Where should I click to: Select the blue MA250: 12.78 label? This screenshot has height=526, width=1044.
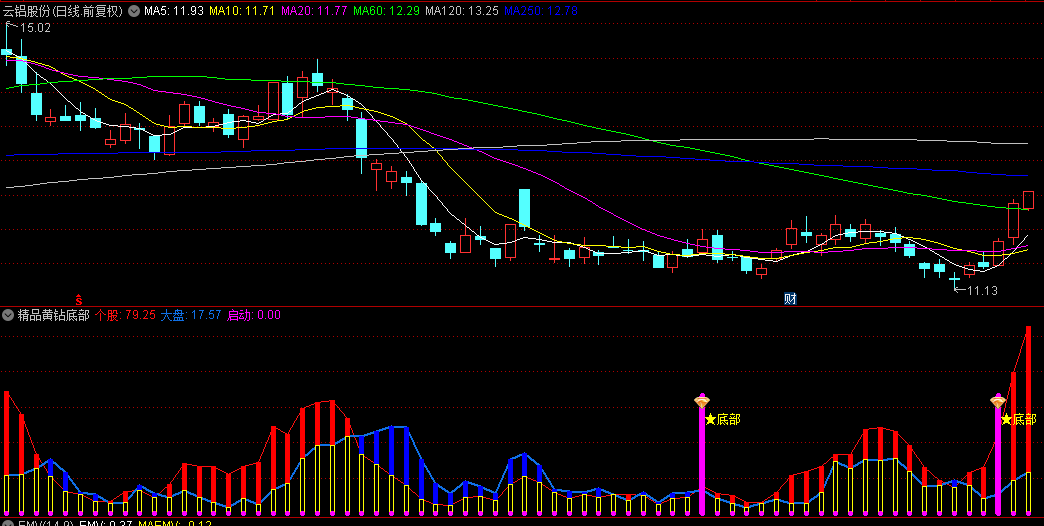point(541,11)
